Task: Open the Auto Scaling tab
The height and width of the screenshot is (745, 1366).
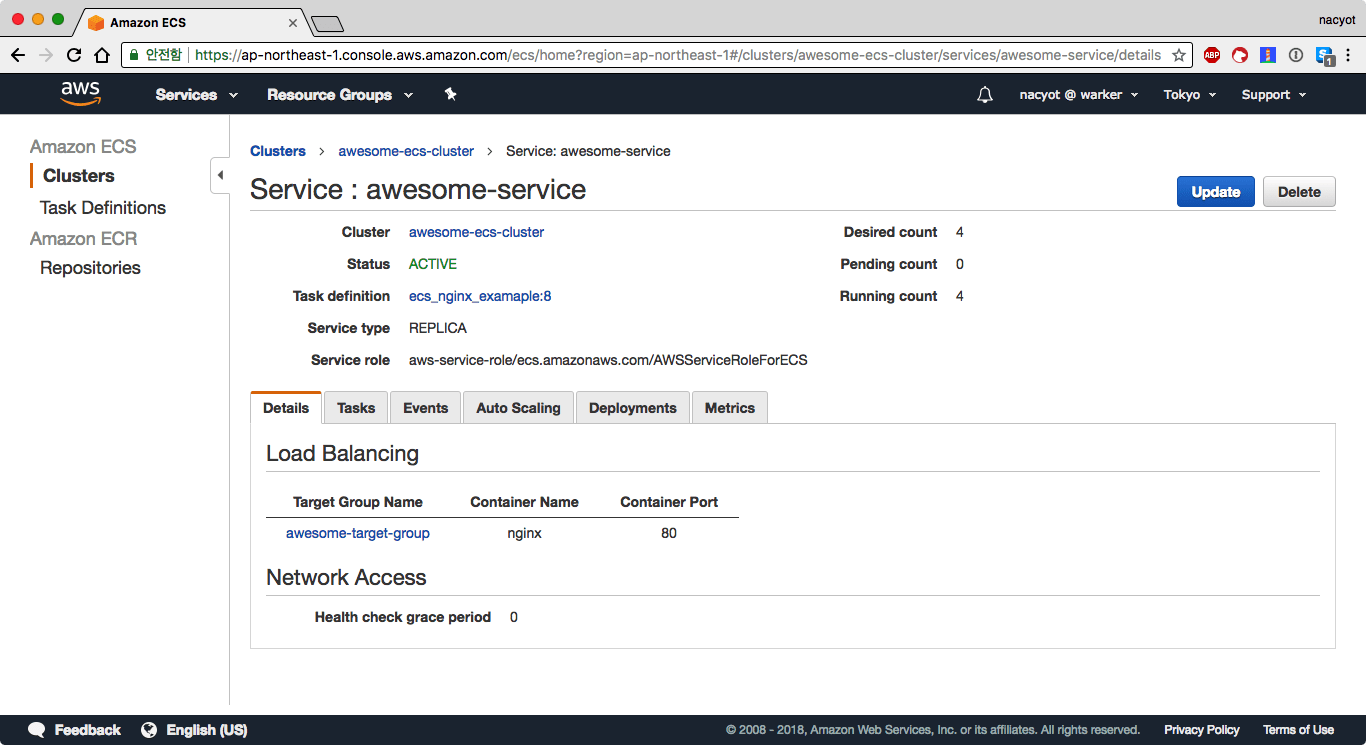Action: 518,408
